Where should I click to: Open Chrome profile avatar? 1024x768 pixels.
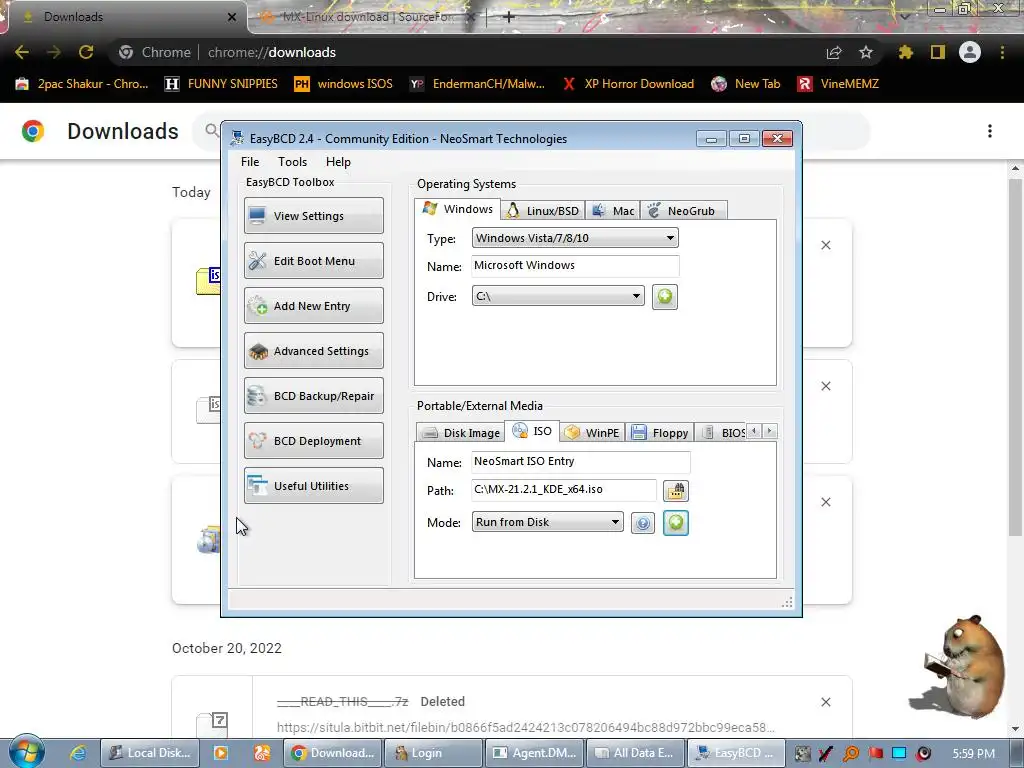[x=970, y=52]
